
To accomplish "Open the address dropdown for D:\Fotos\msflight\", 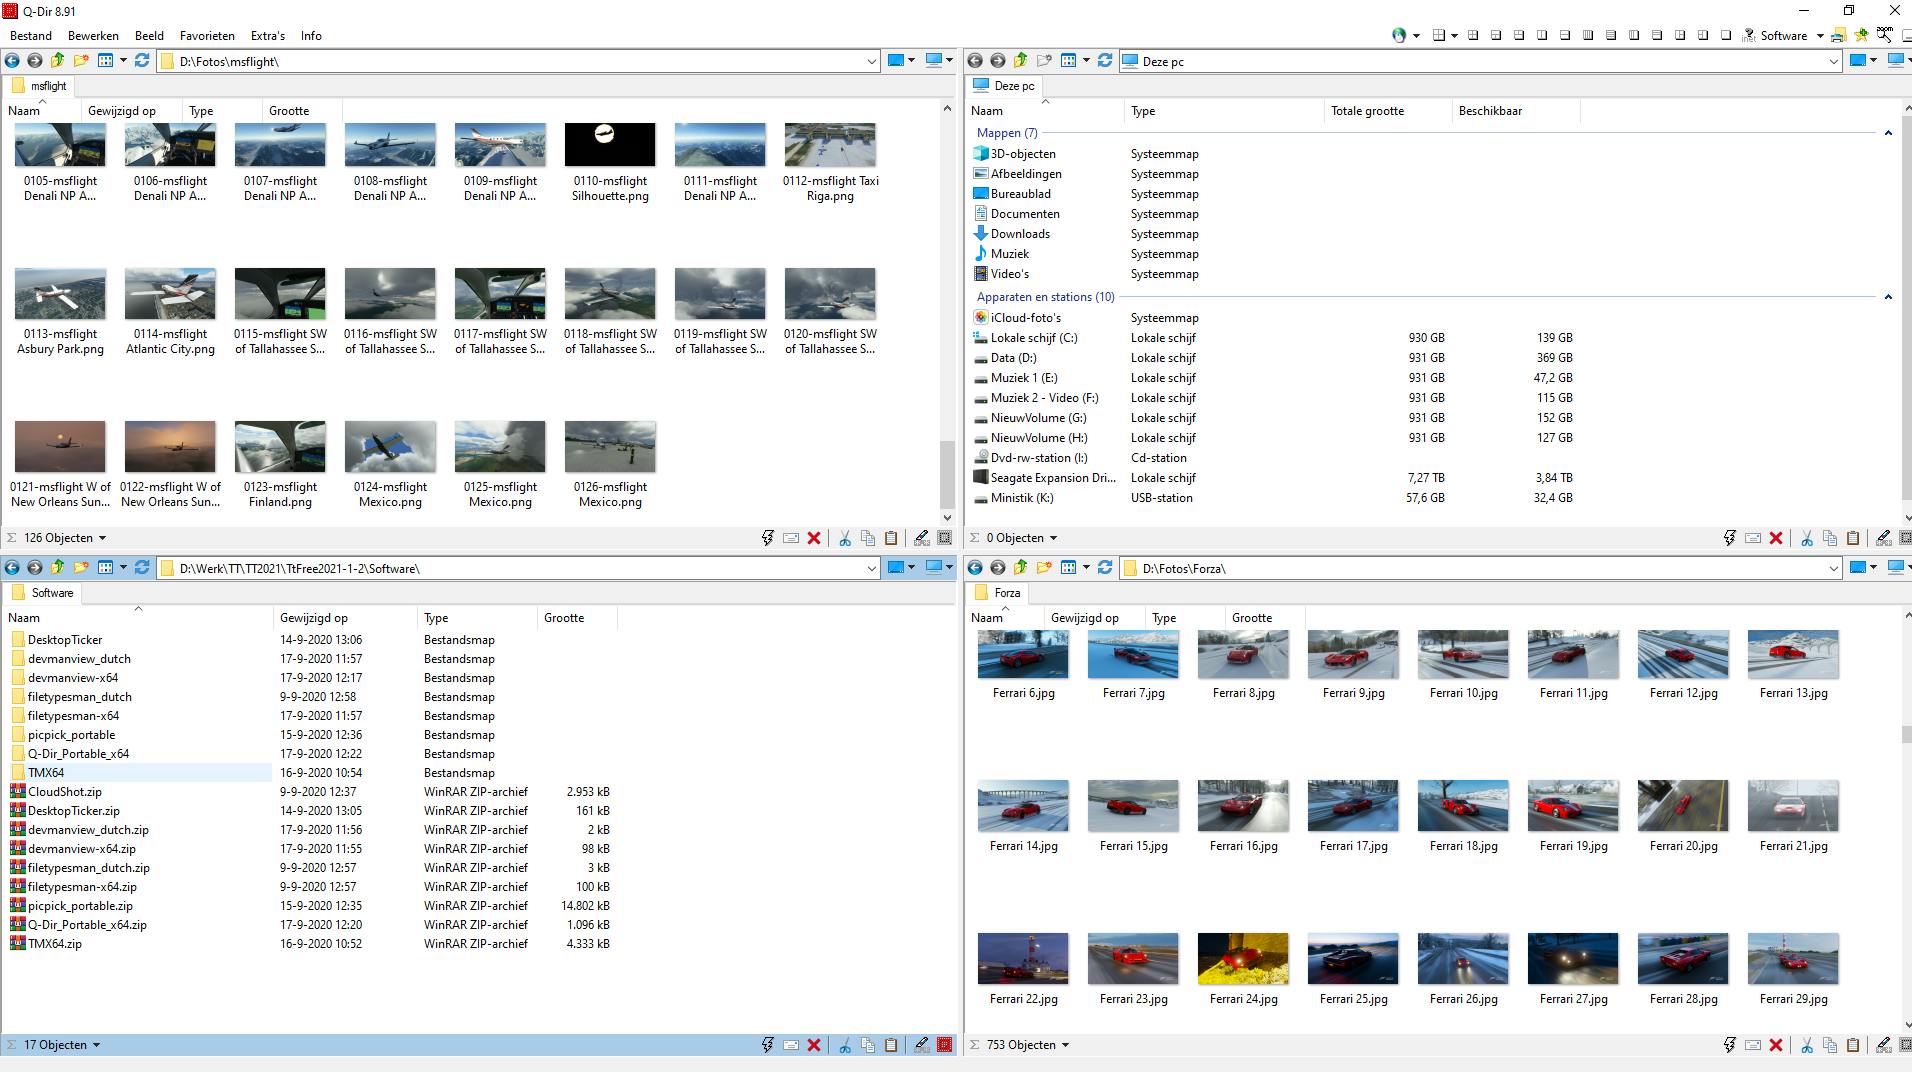I will click(x=871, y=61).
